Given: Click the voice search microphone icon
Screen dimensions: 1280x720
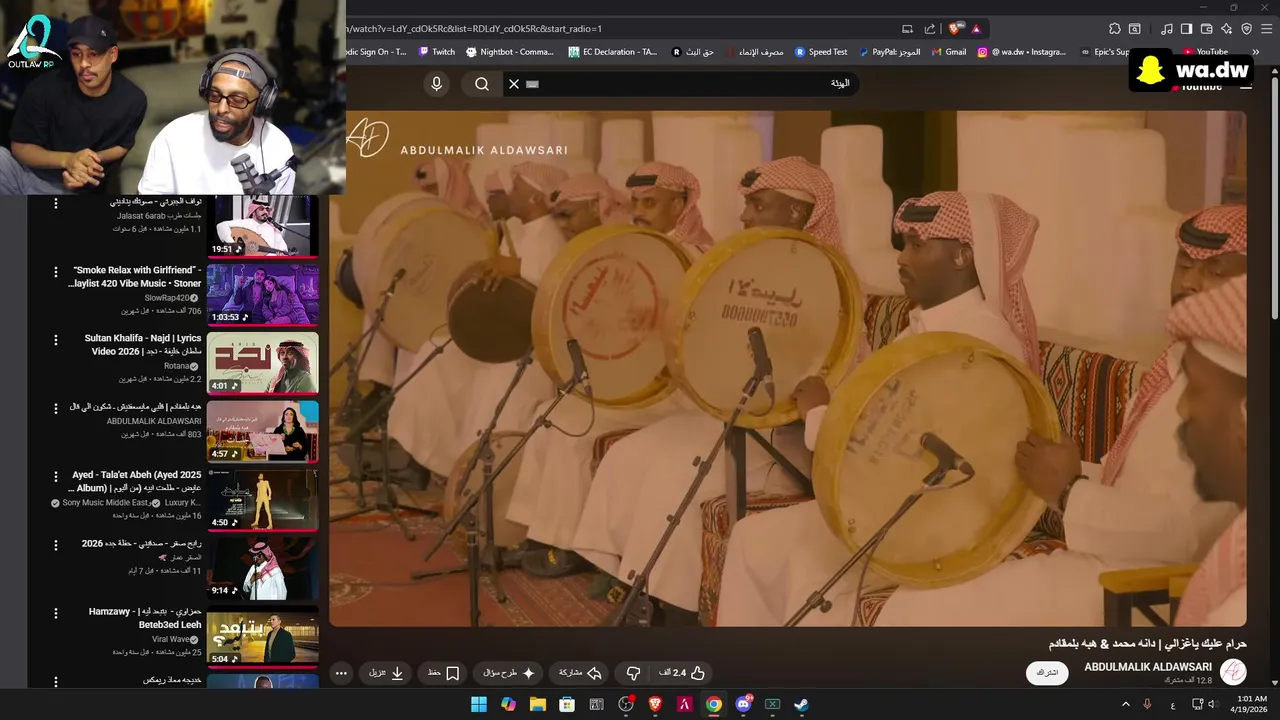Looking at the screenshot, I should click(x=436, y=84).
